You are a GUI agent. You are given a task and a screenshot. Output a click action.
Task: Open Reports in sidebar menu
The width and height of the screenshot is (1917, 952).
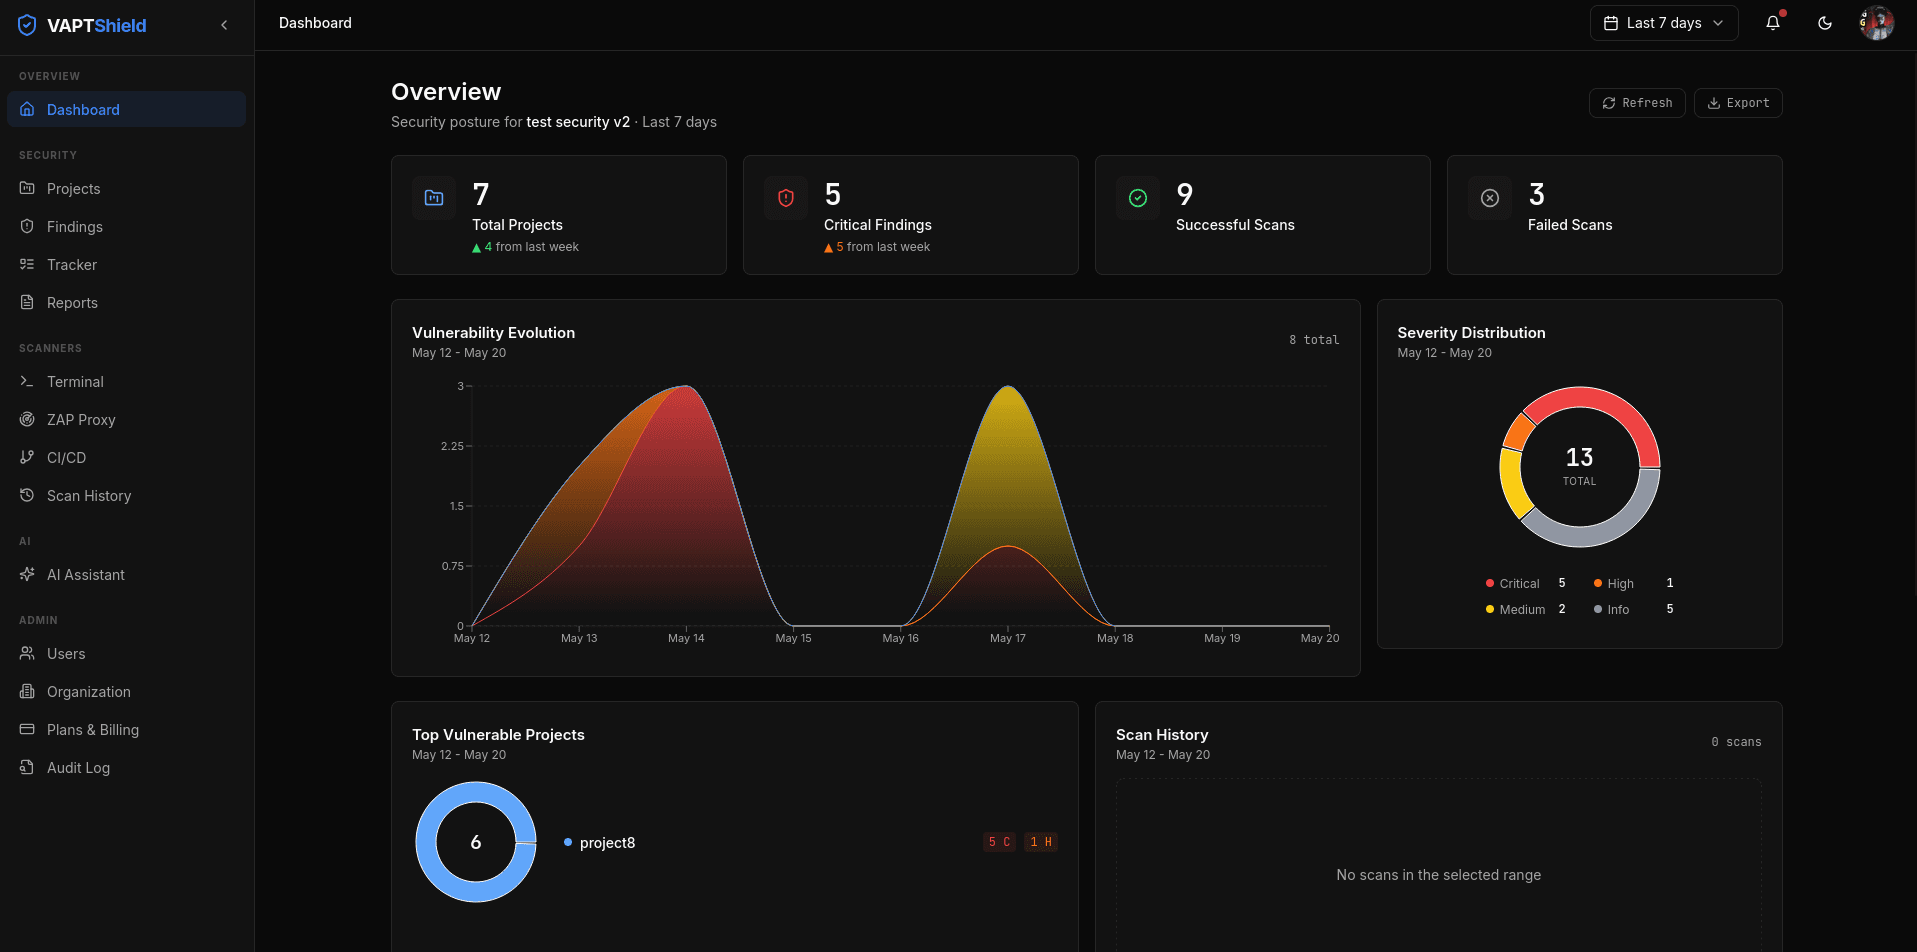pos(126,302)
